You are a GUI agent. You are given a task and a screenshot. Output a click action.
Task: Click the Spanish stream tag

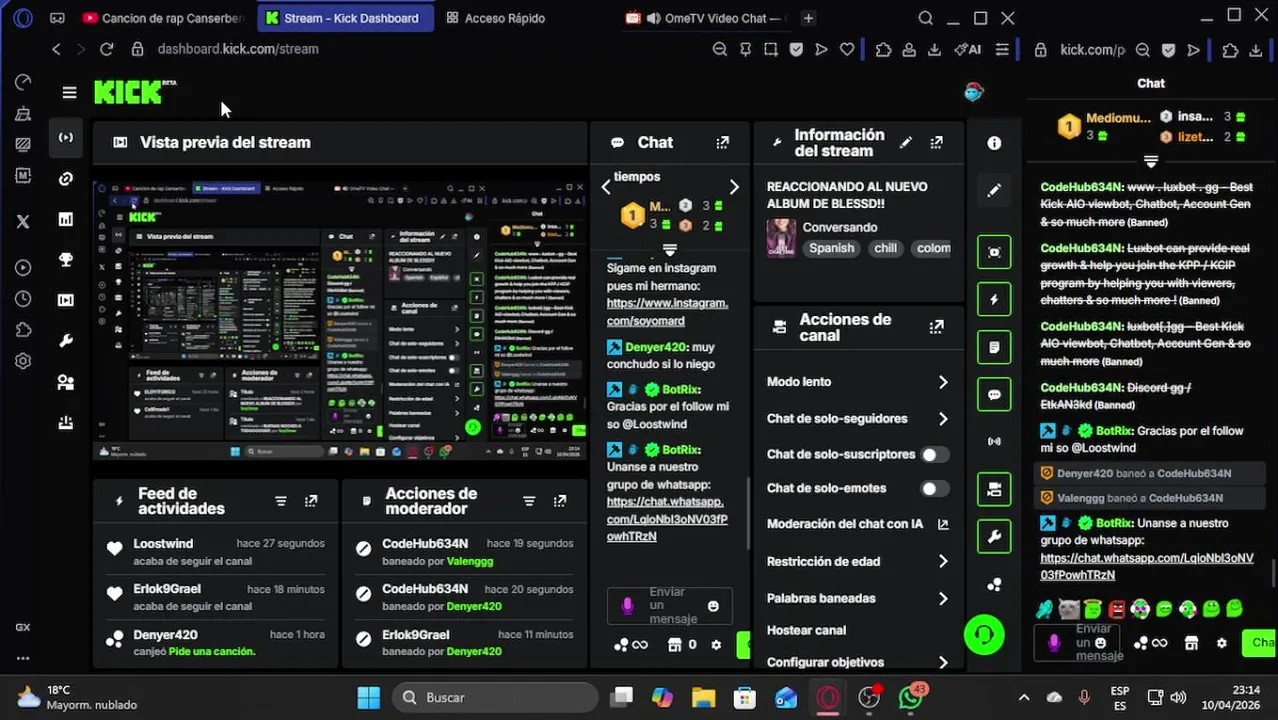pyautogui.click(x=831, y=248)
